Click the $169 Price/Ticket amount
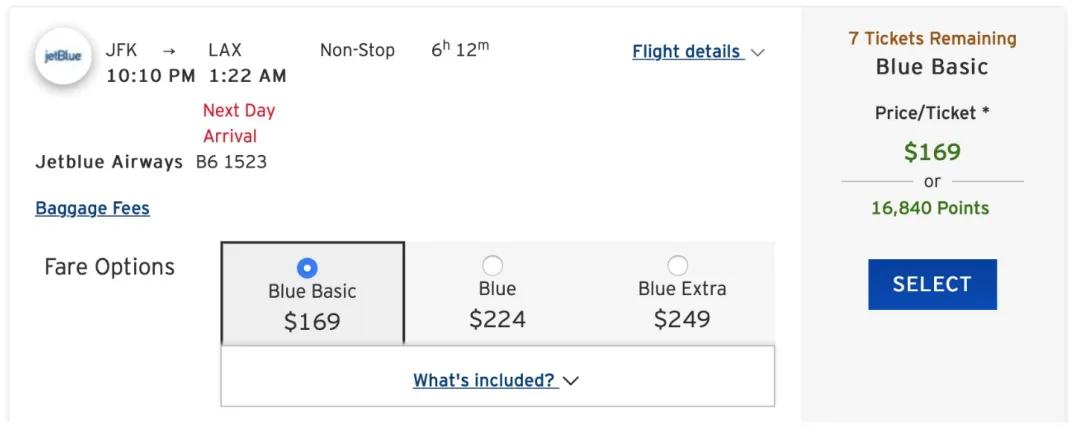Viewport: 1080px width, 438px height. point(932,152)
